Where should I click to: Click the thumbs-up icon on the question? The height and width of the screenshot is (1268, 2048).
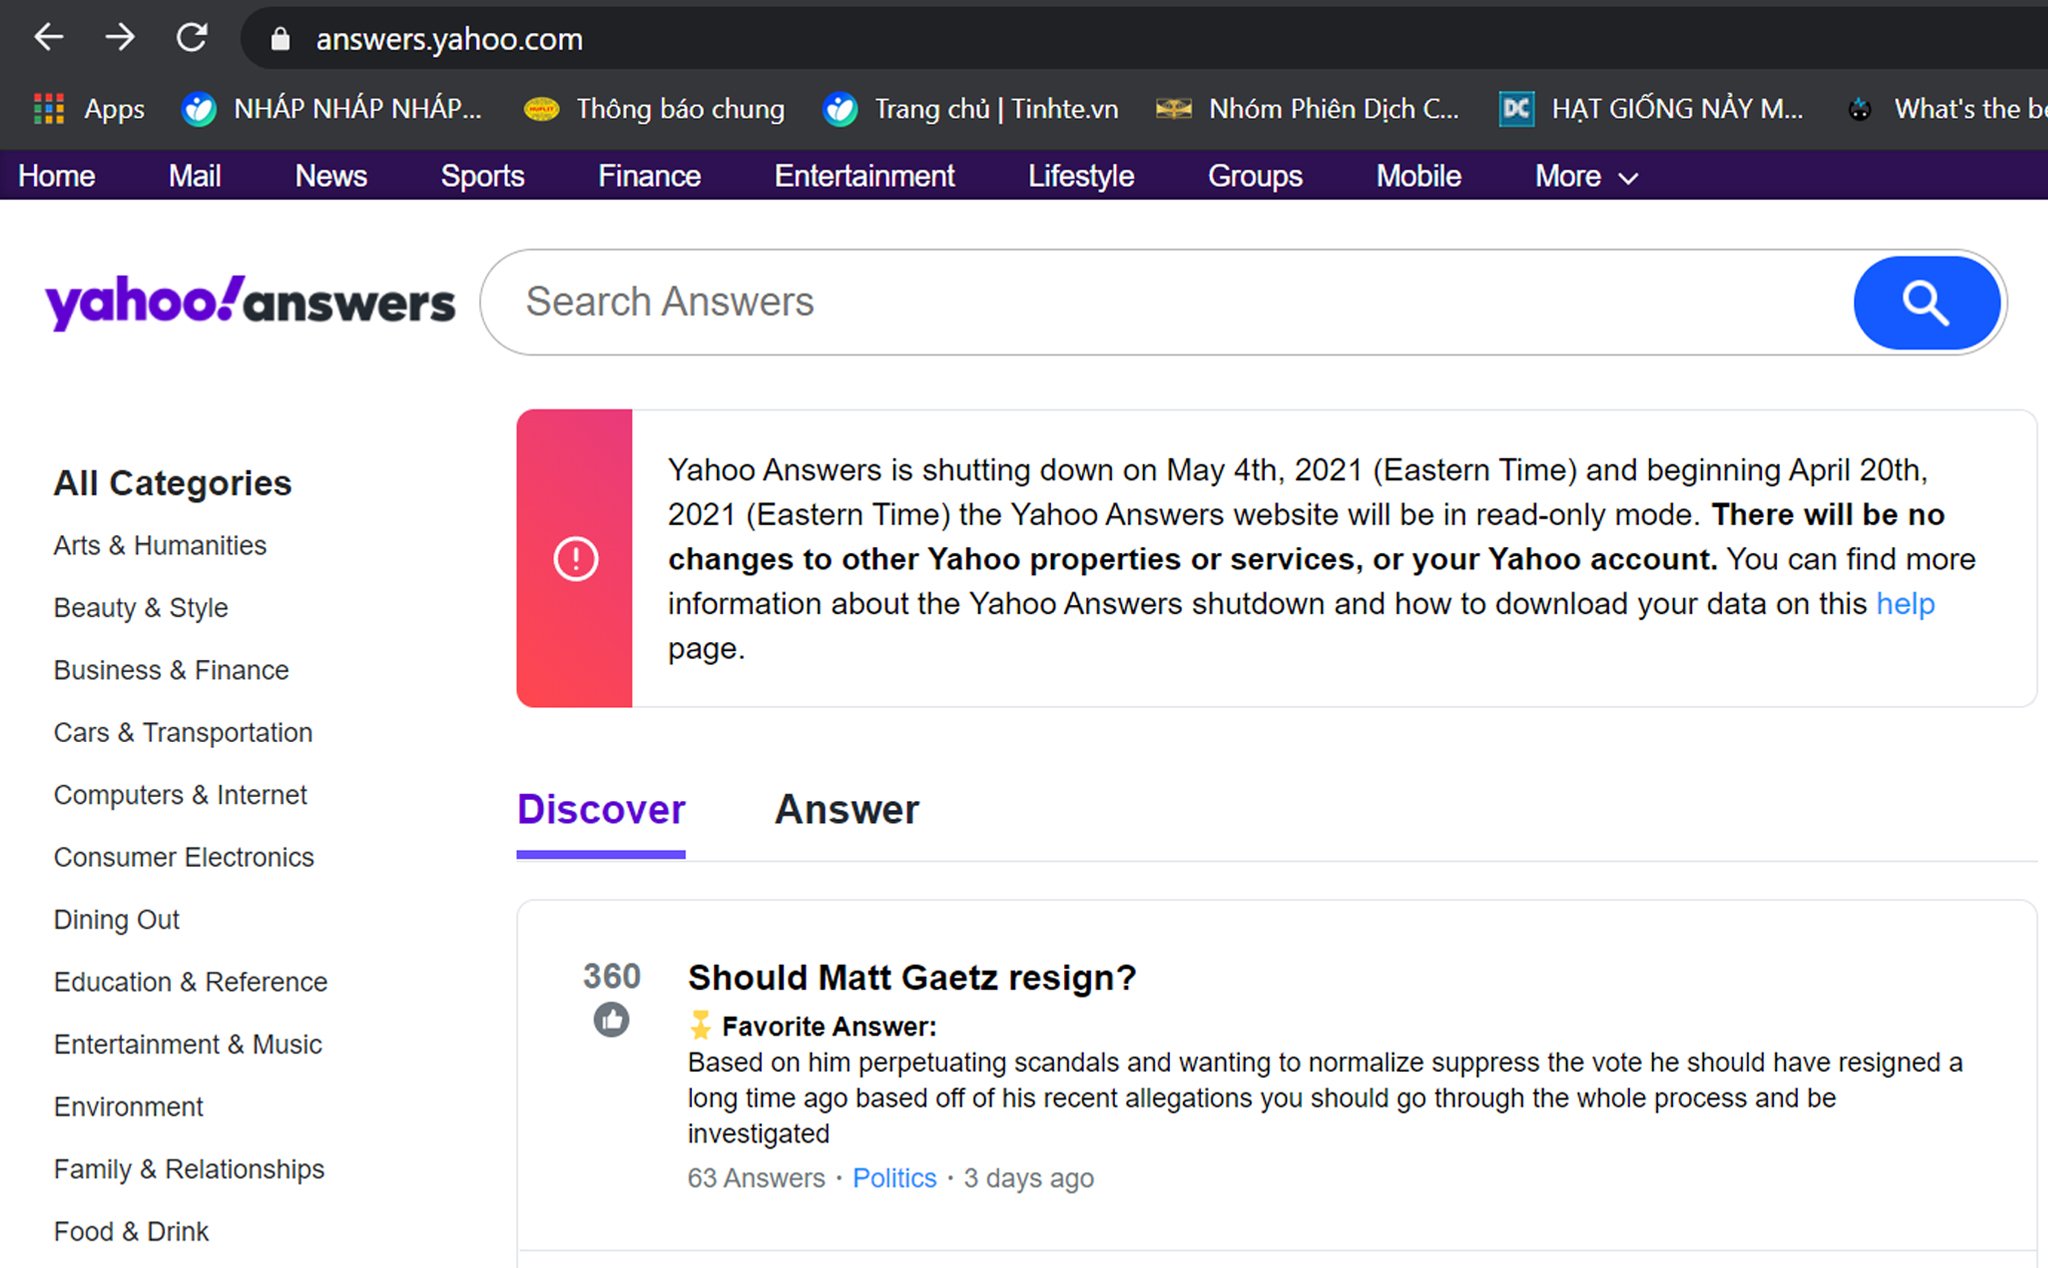point(611,1021)
